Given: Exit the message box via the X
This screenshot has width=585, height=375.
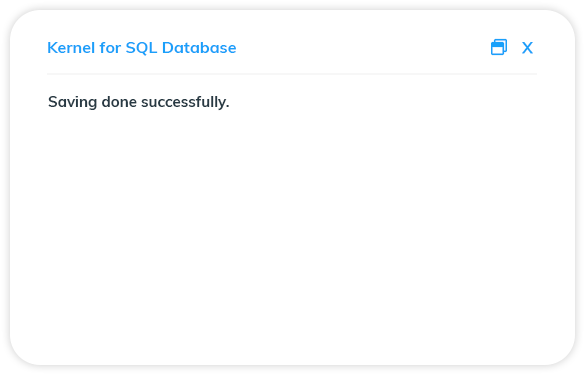Looking at the screenshot, I should pos(527,48).
